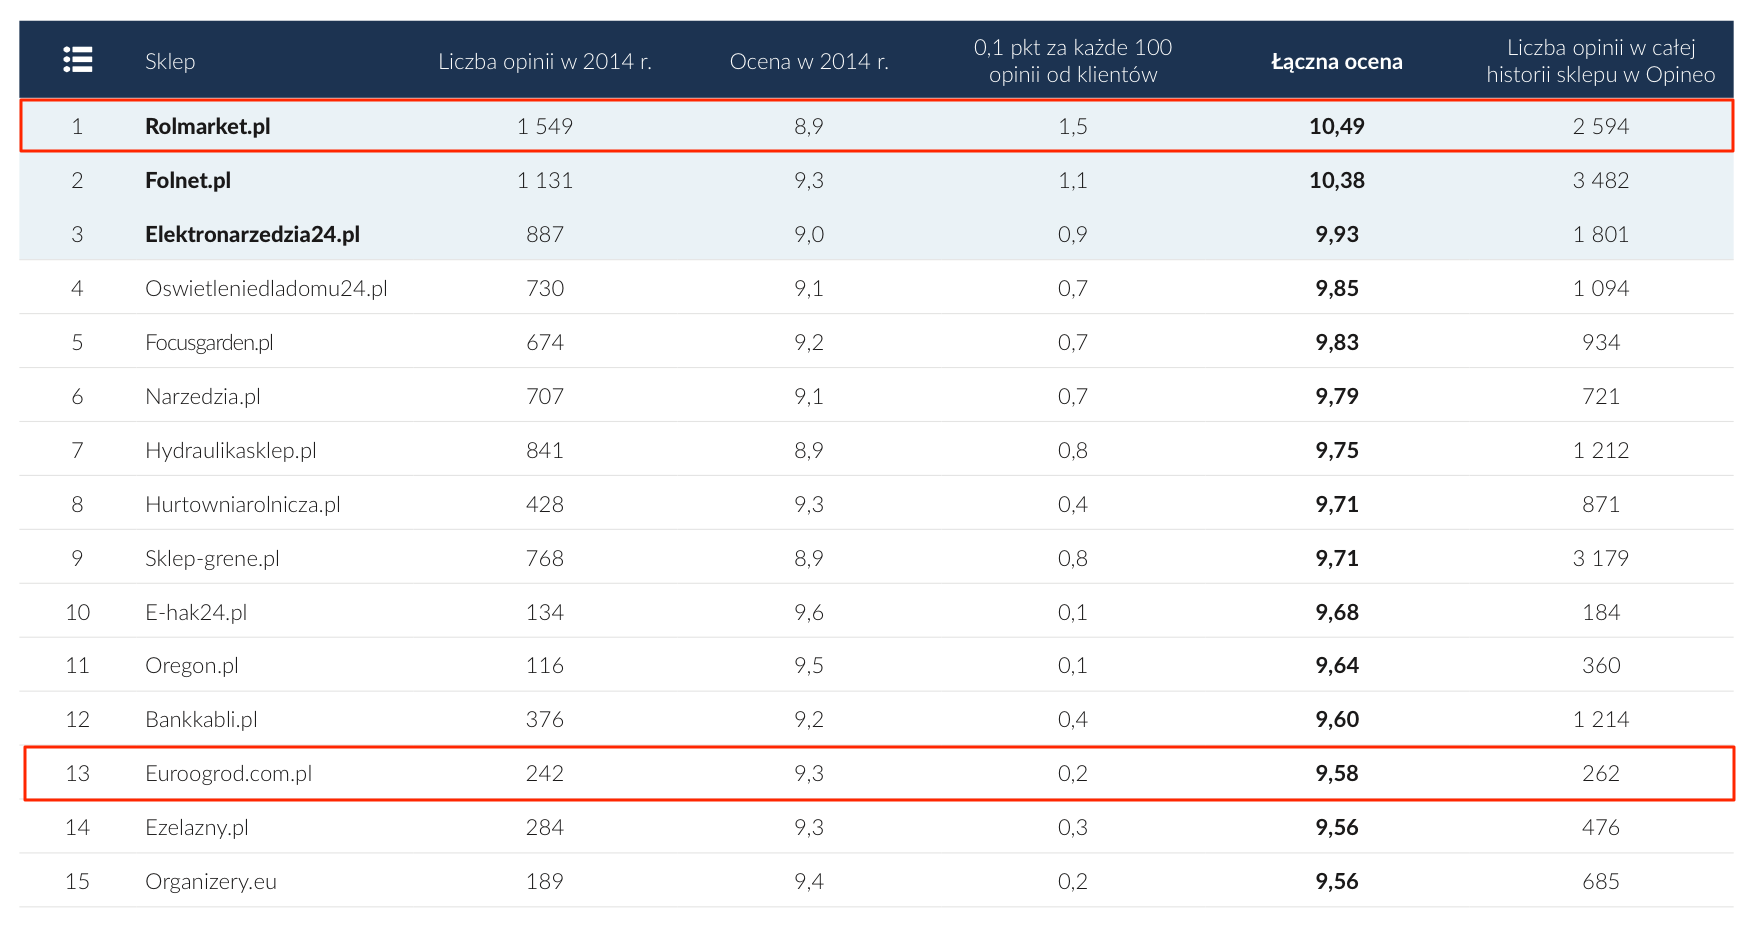This screenshot has width=1753, height=928.
Task: Select the Rolmarket.pl shop name
Action: [208, 126]
